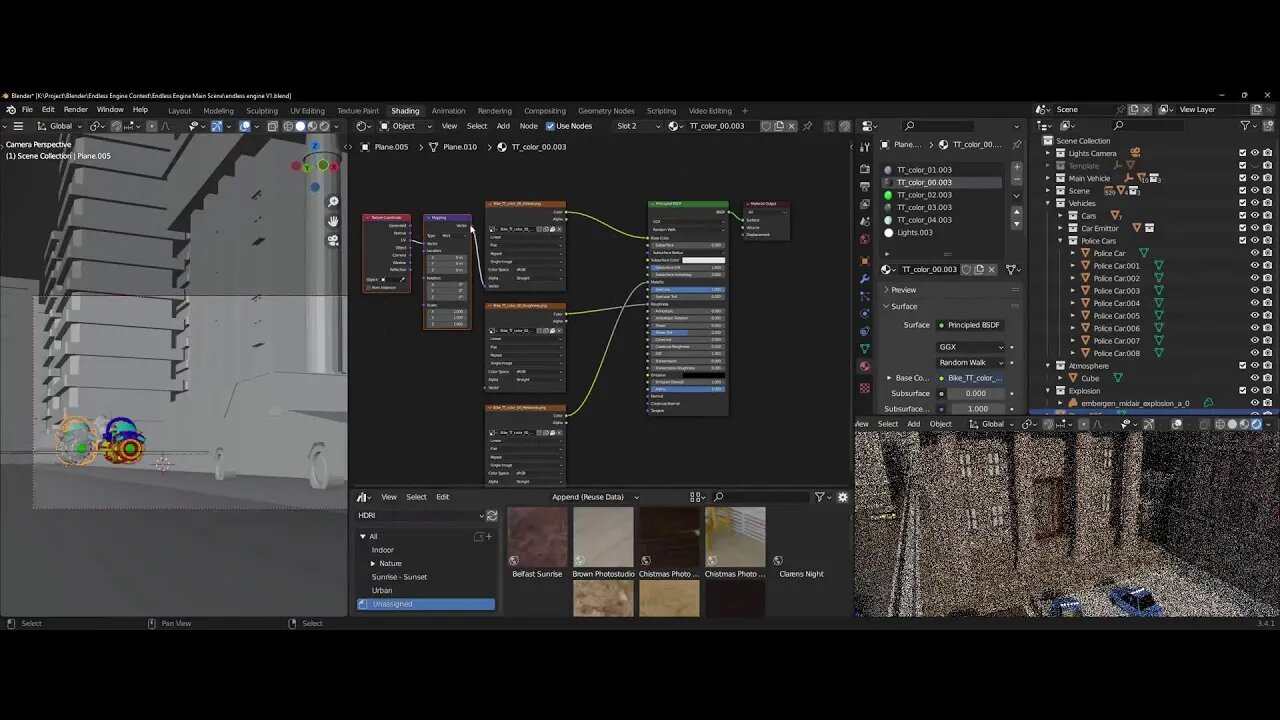Uncheck the Vehicles collection checkbox
The width and height of the screenshot is (1280, 720).
click(x=1243, y=203)
